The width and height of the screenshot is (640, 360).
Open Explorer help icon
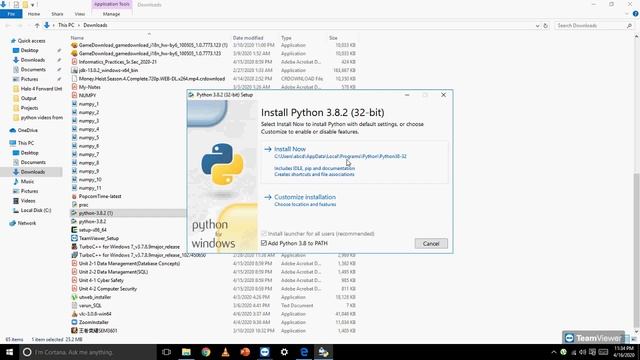point(635,14)
